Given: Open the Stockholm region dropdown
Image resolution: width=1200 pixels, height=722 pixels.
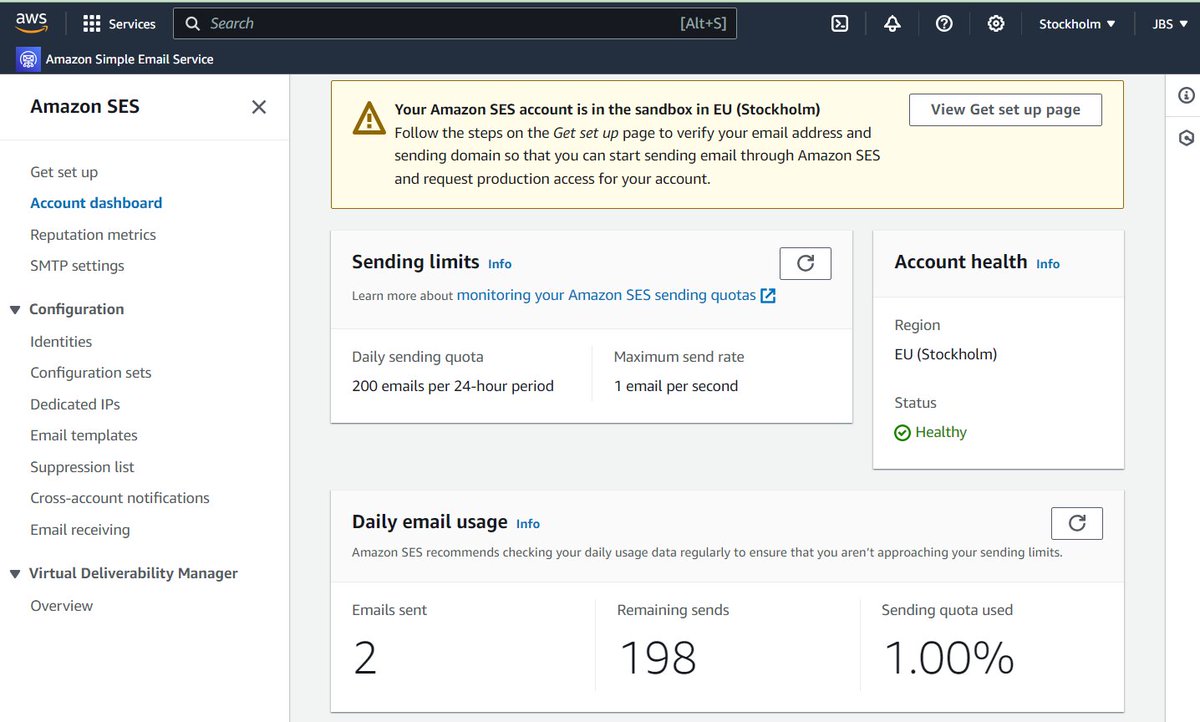Looking at the screenshot, I should pyautogui.click(x=1077, y=24).
